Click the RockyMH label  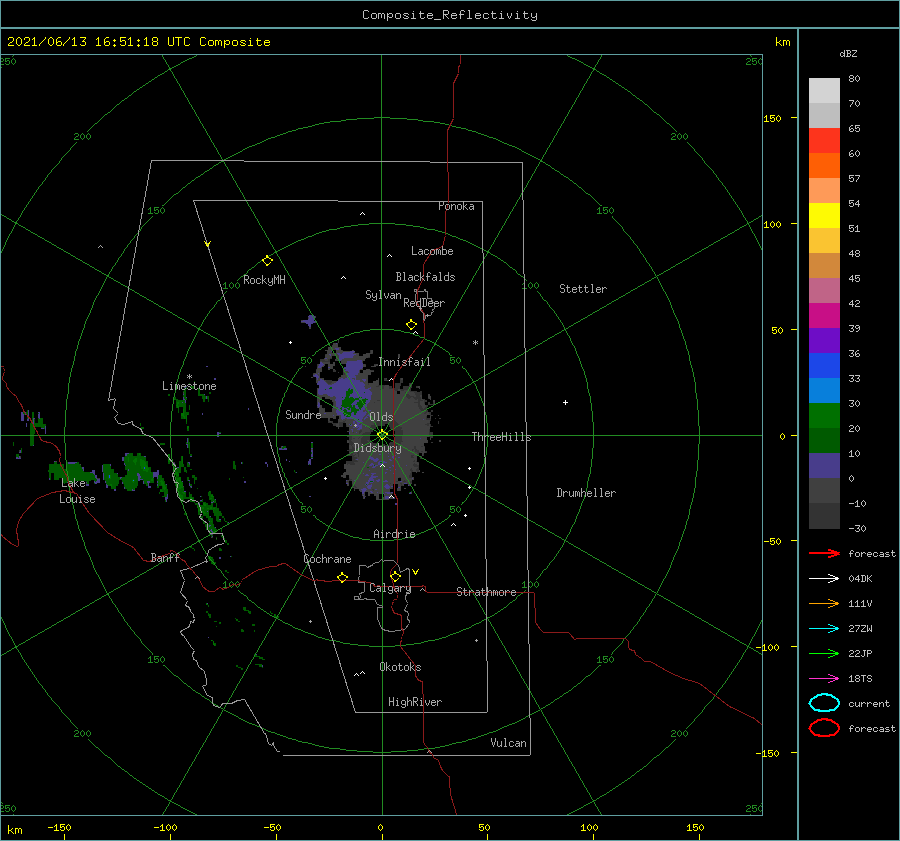click(x=264, y=280)
